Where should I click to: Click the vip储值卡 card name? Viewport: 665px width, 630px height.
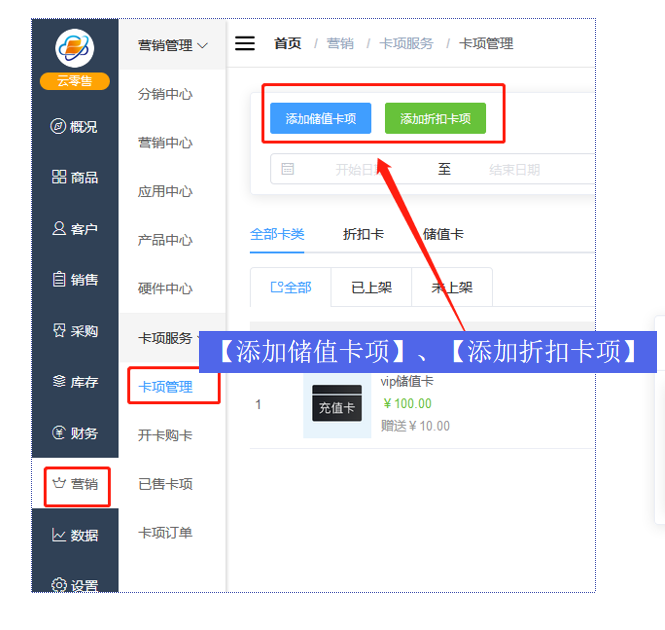pos(407,381)
